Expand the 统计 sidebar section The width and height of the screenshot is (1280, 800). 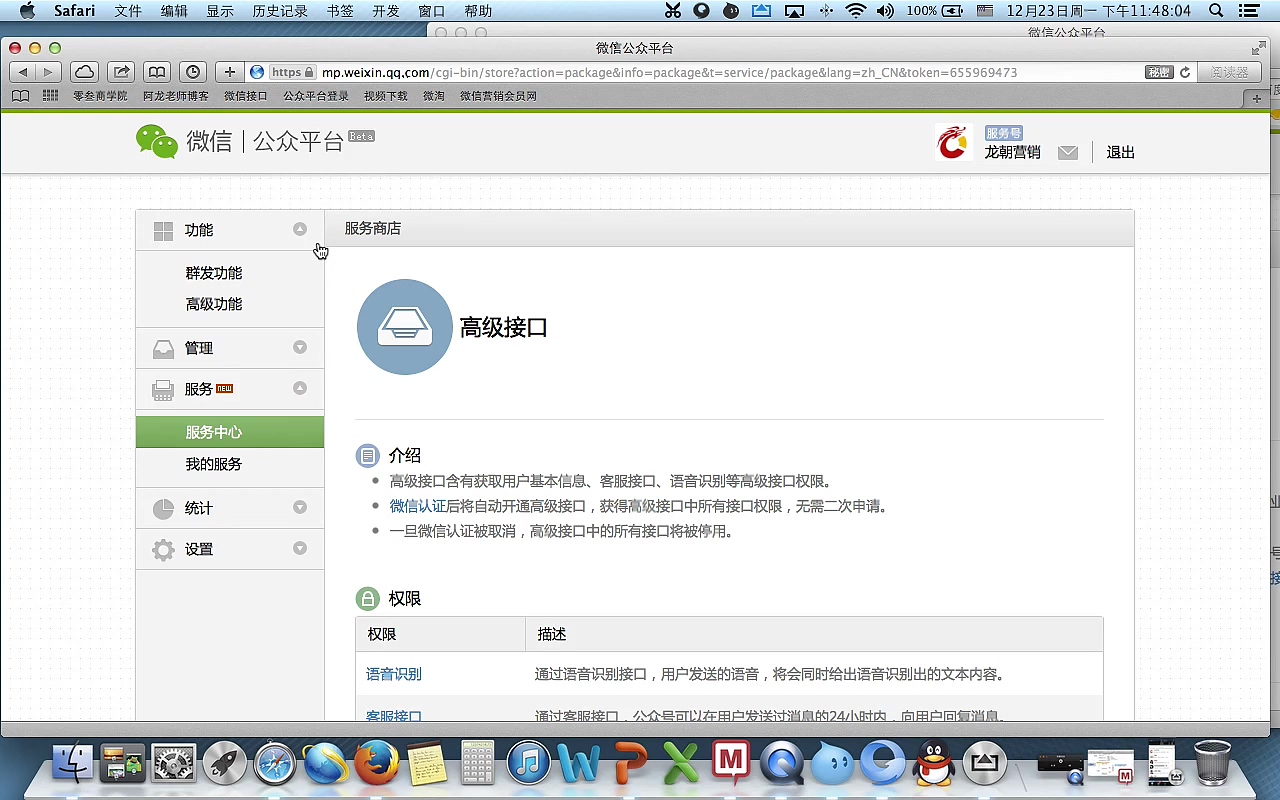click(299, 508)
